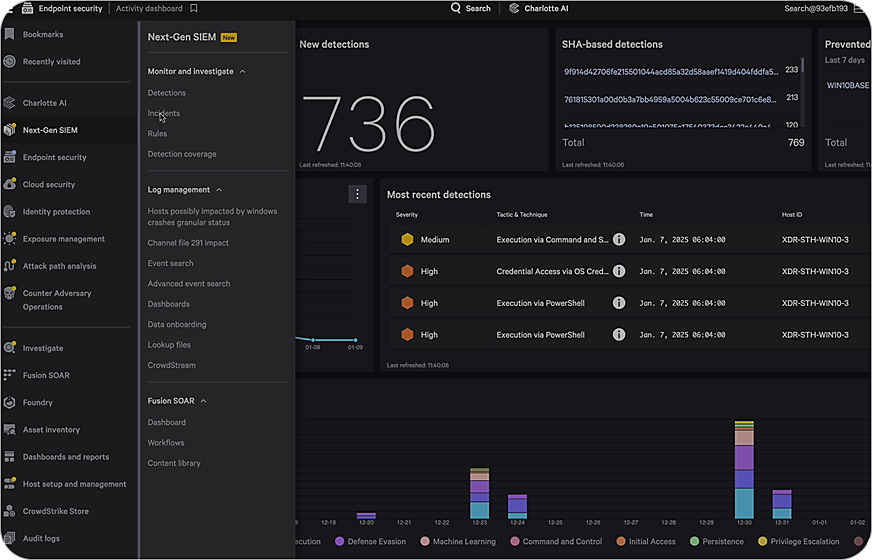This screenshot has width=872, height=560.
Task: Click info icon for Credential Access detection
Action: (619, 271)
